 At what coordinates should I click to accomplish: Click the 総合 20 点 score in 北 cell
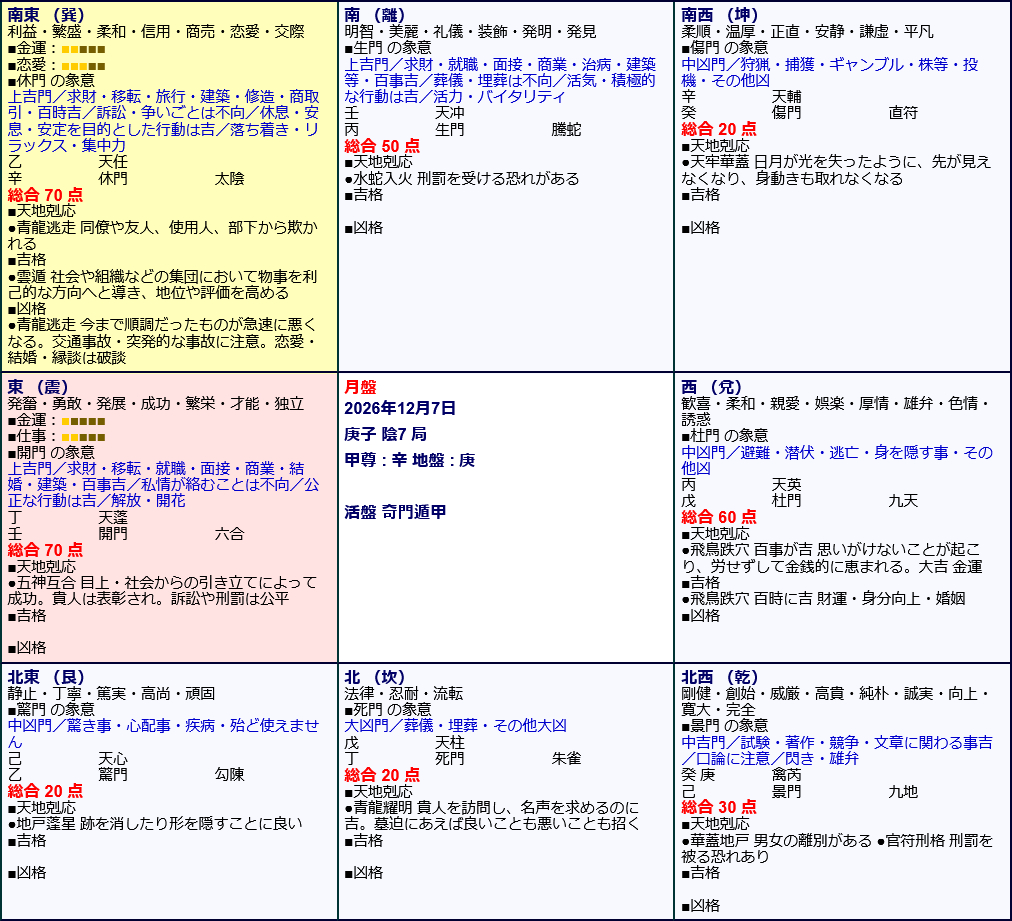click(x=382, y=774)
